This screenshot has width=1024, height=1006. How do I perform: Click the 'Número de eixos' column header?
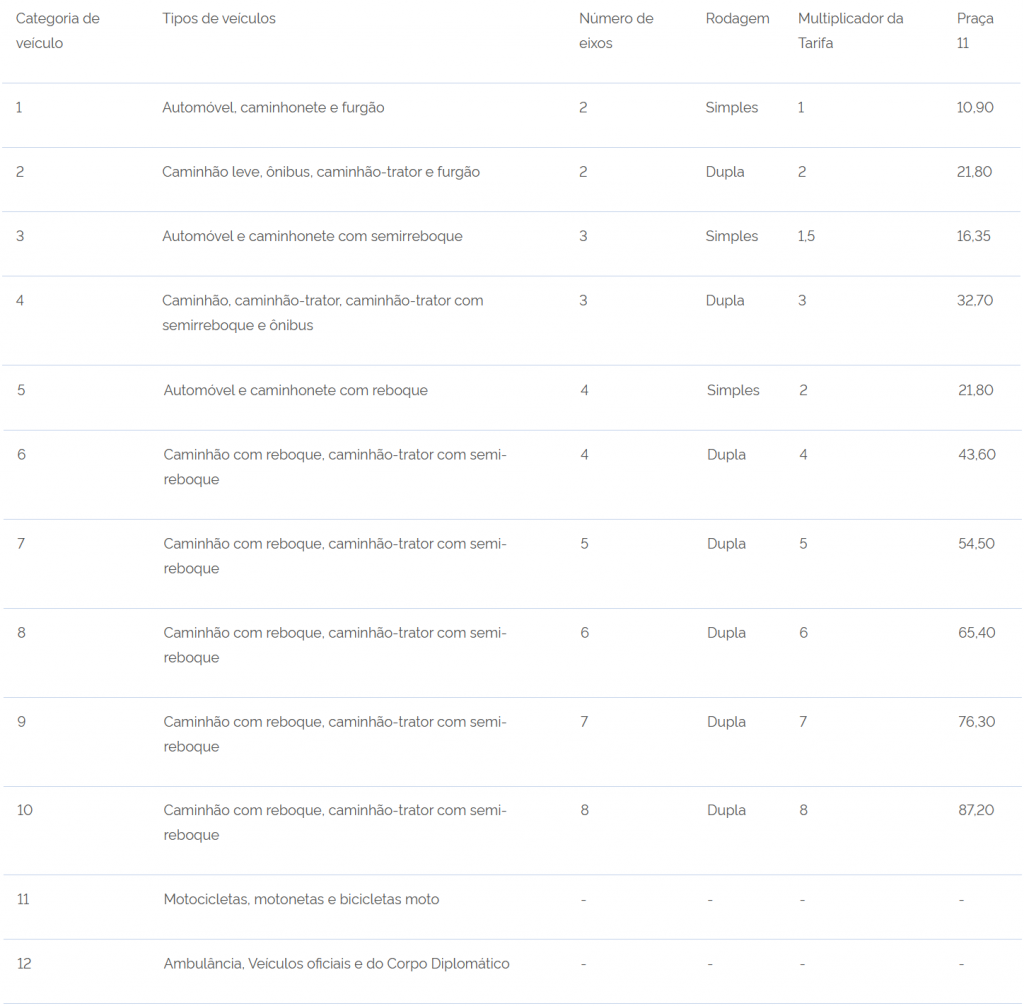click(616, 31)
